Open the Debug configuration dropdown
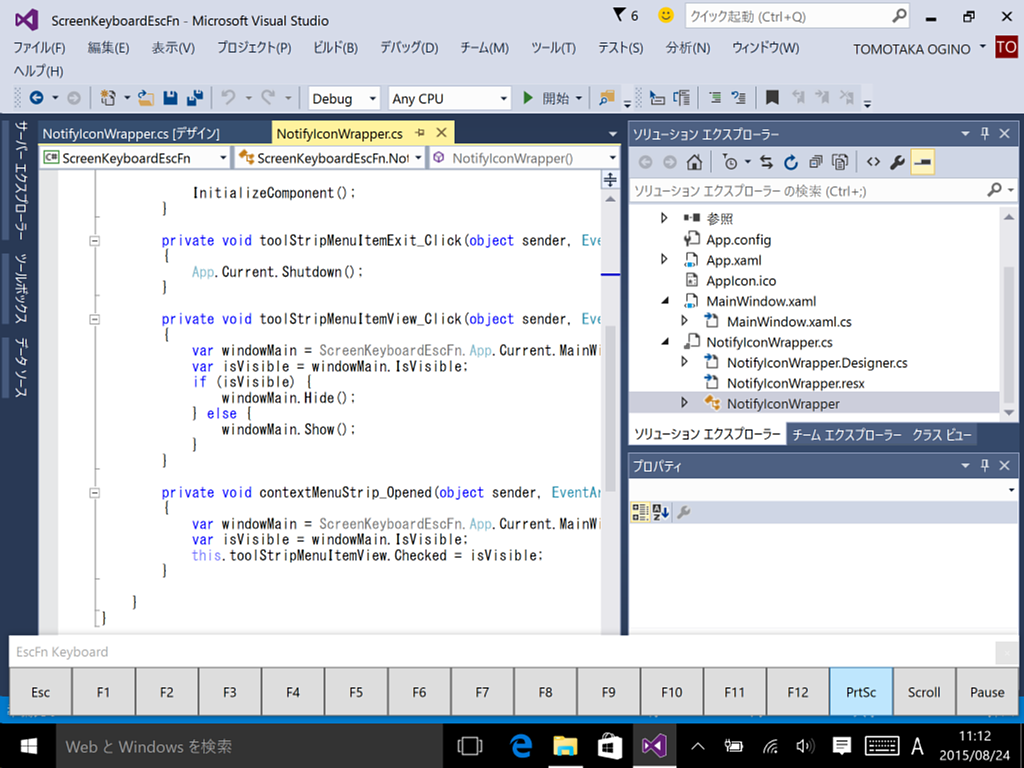The image size is (1024, 768). (343, 98)
